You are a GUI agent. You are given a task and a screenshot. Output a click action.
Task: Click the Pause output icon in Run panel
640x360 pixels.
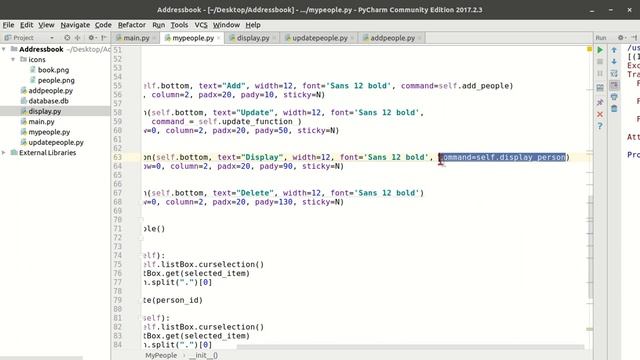(x=600, y=73)
